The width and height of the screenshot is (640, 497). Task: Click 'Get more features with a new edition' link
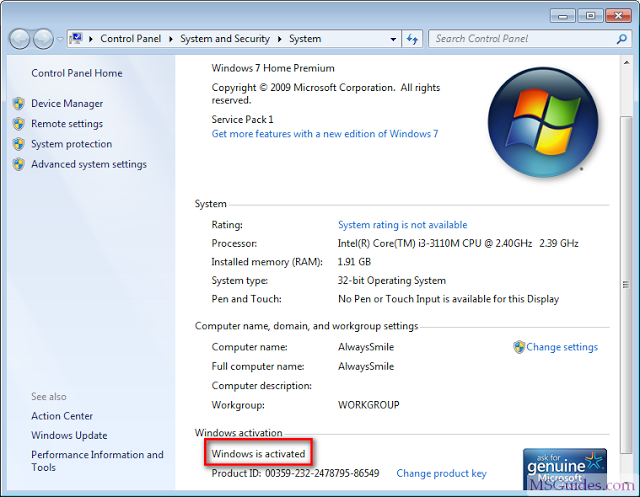click(x=325, y=134)
